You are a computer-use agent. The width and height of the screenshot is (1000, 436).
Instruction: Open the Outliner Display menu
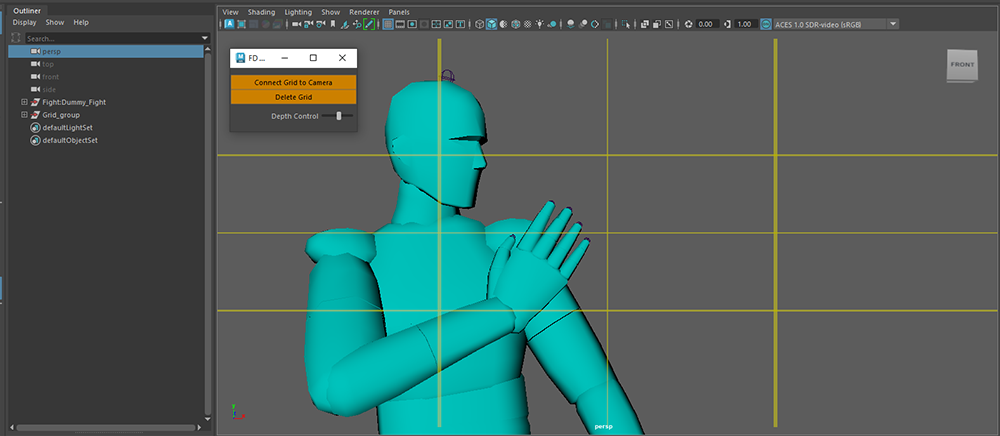point(24,22)
